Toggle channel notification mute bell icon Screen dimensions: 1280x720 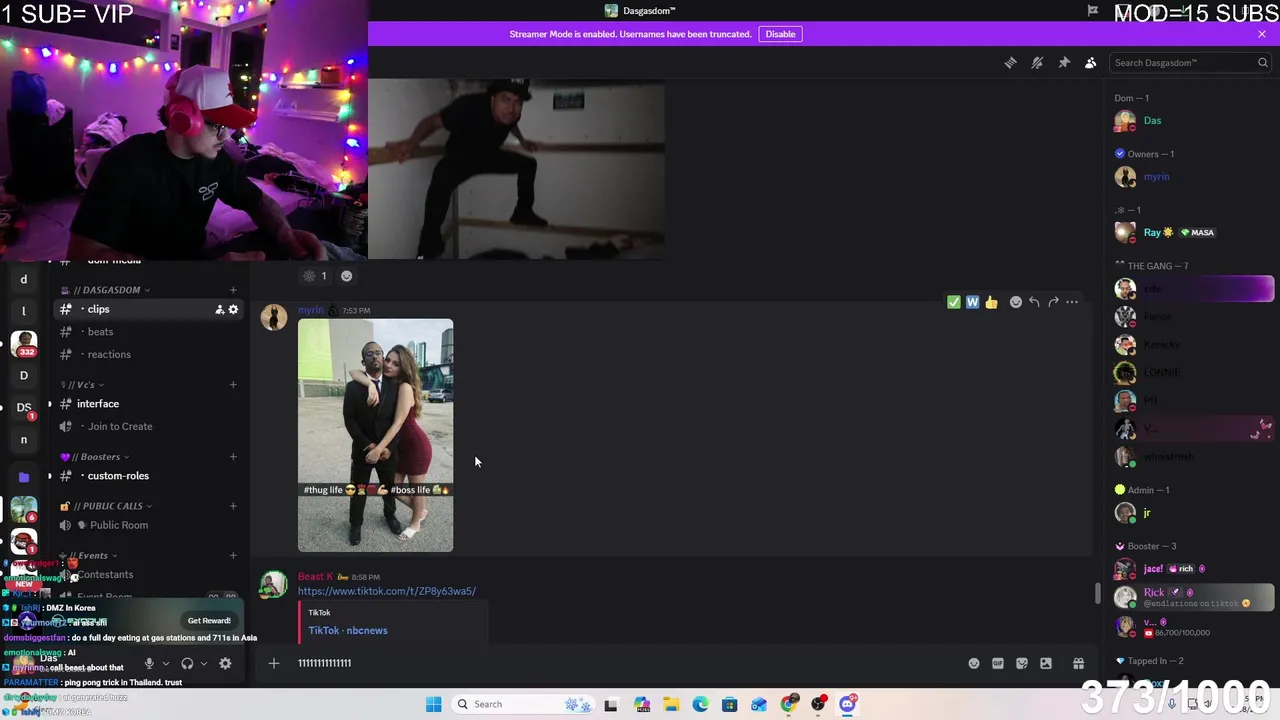pyautogui.click(x=1037, y=63)
